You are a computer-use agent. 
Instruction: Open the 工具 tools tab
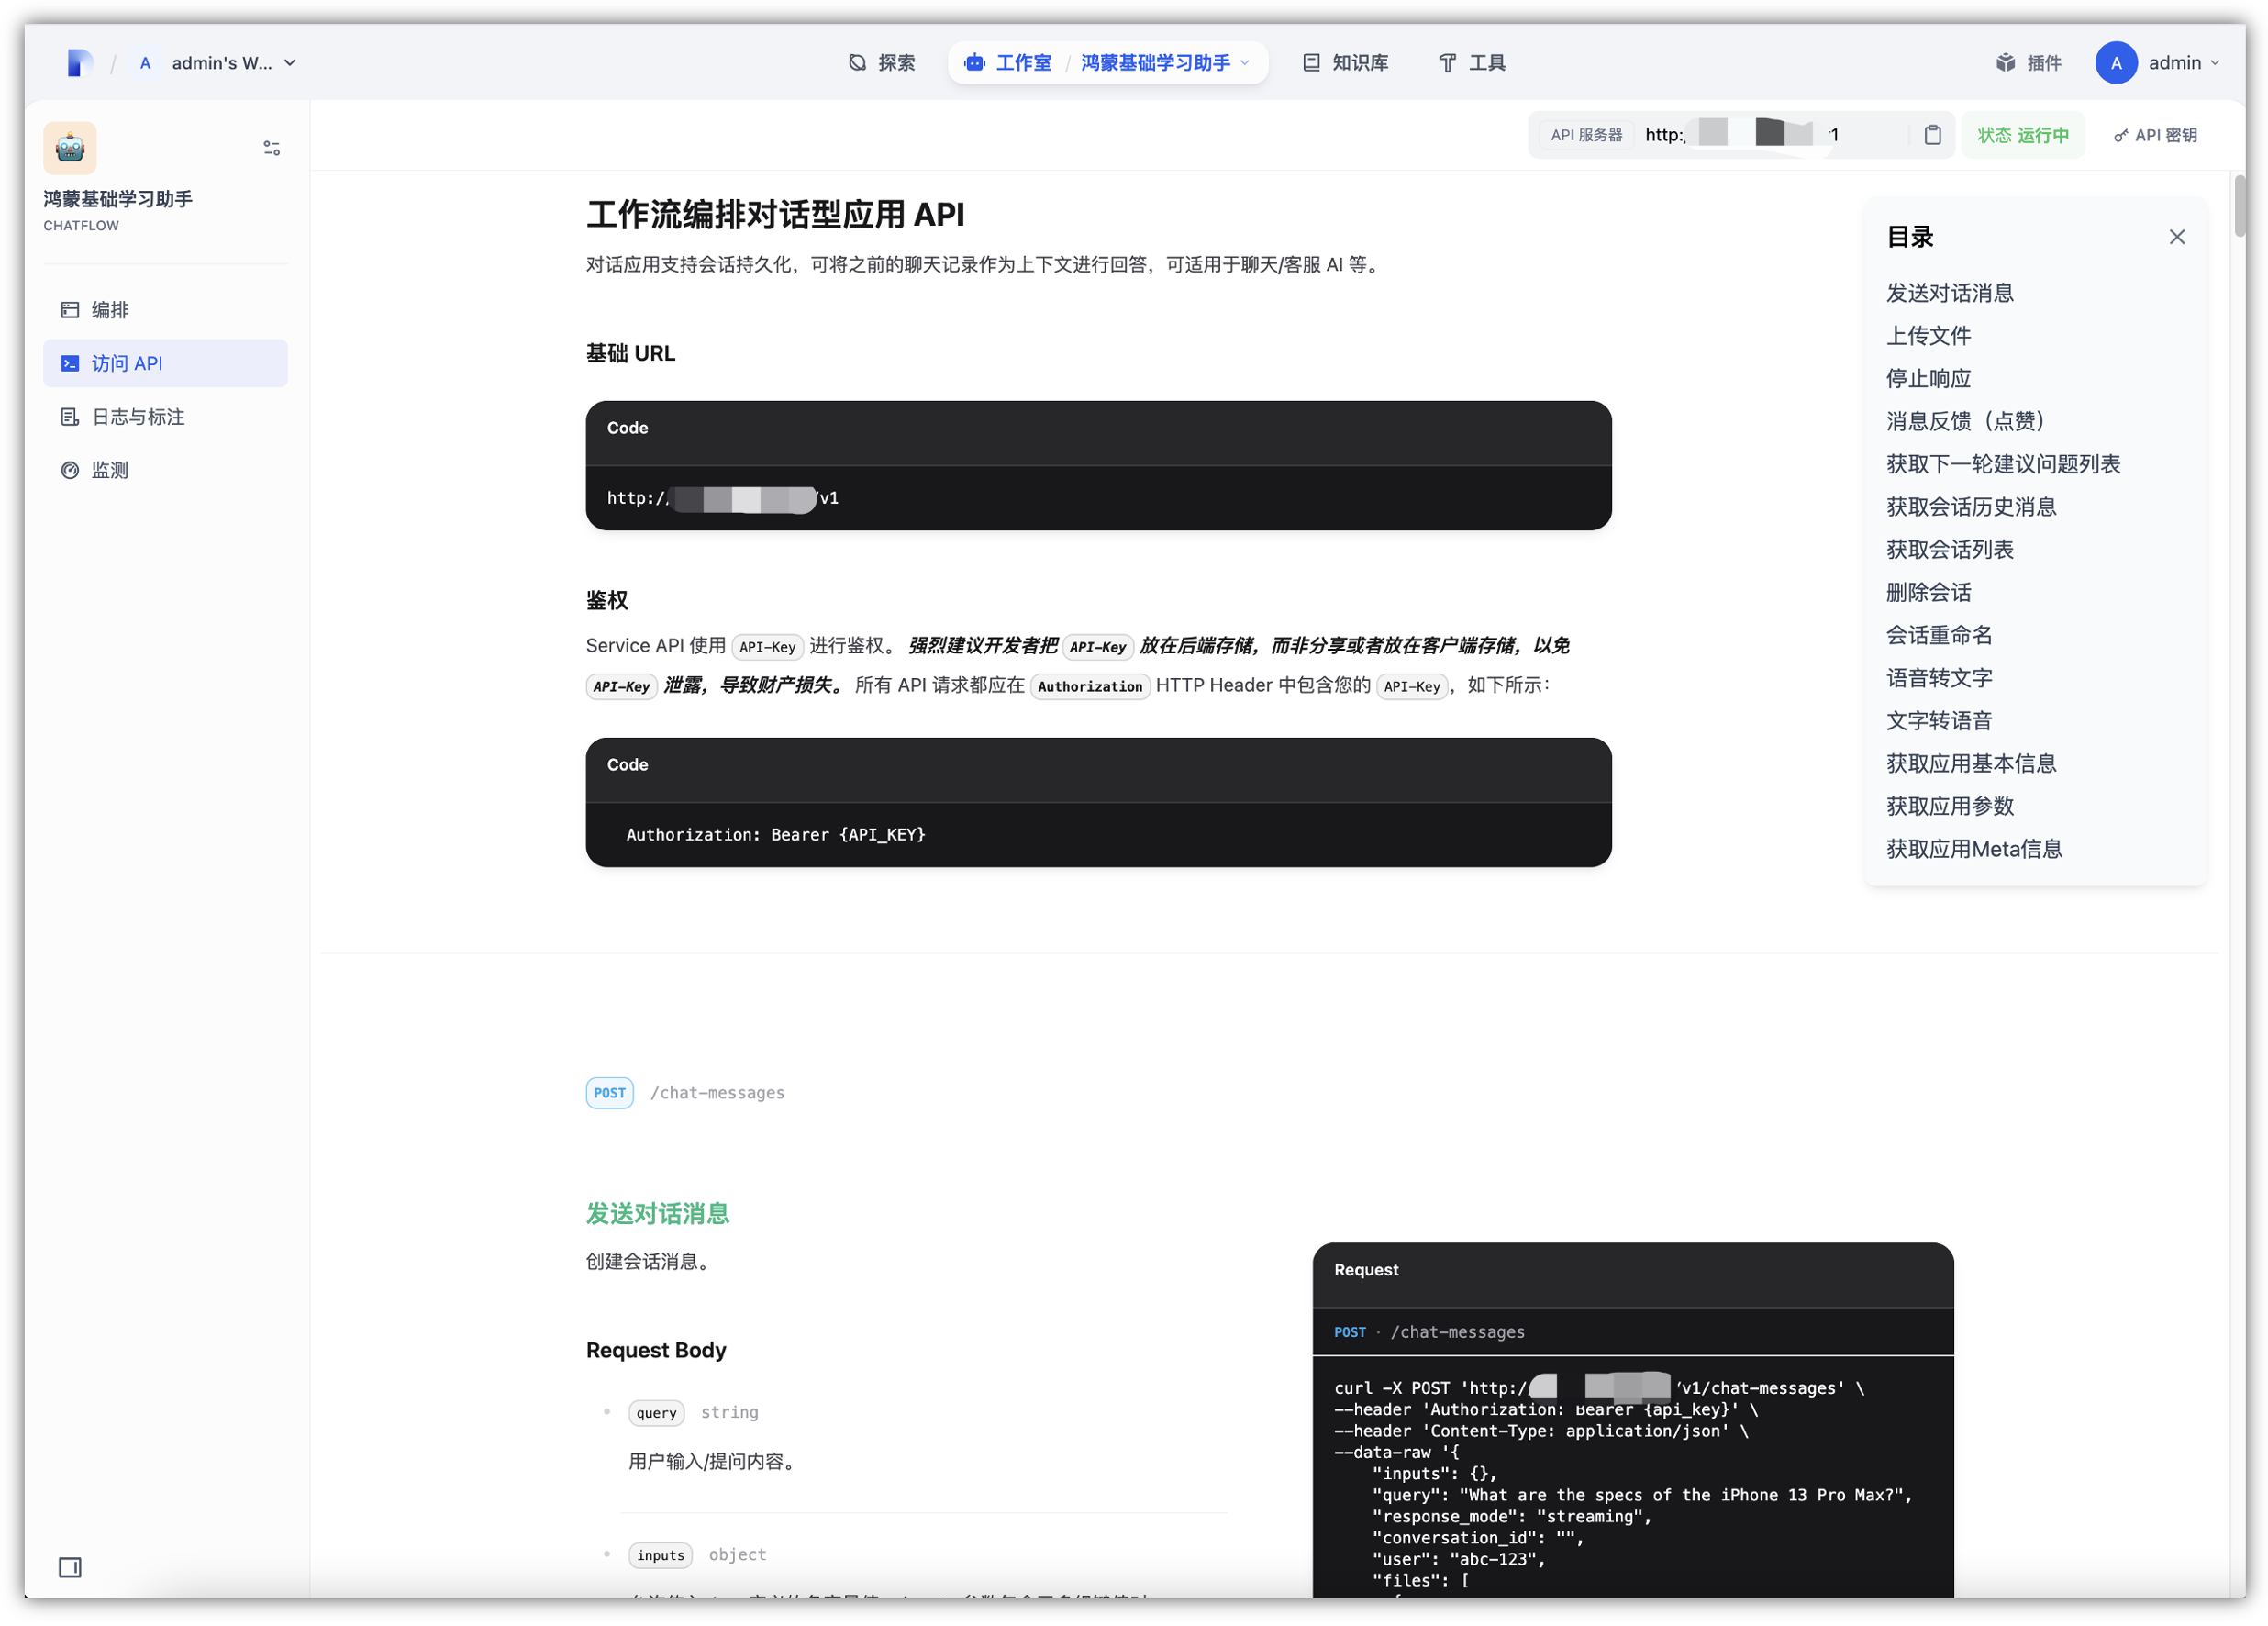[1471, 63]
